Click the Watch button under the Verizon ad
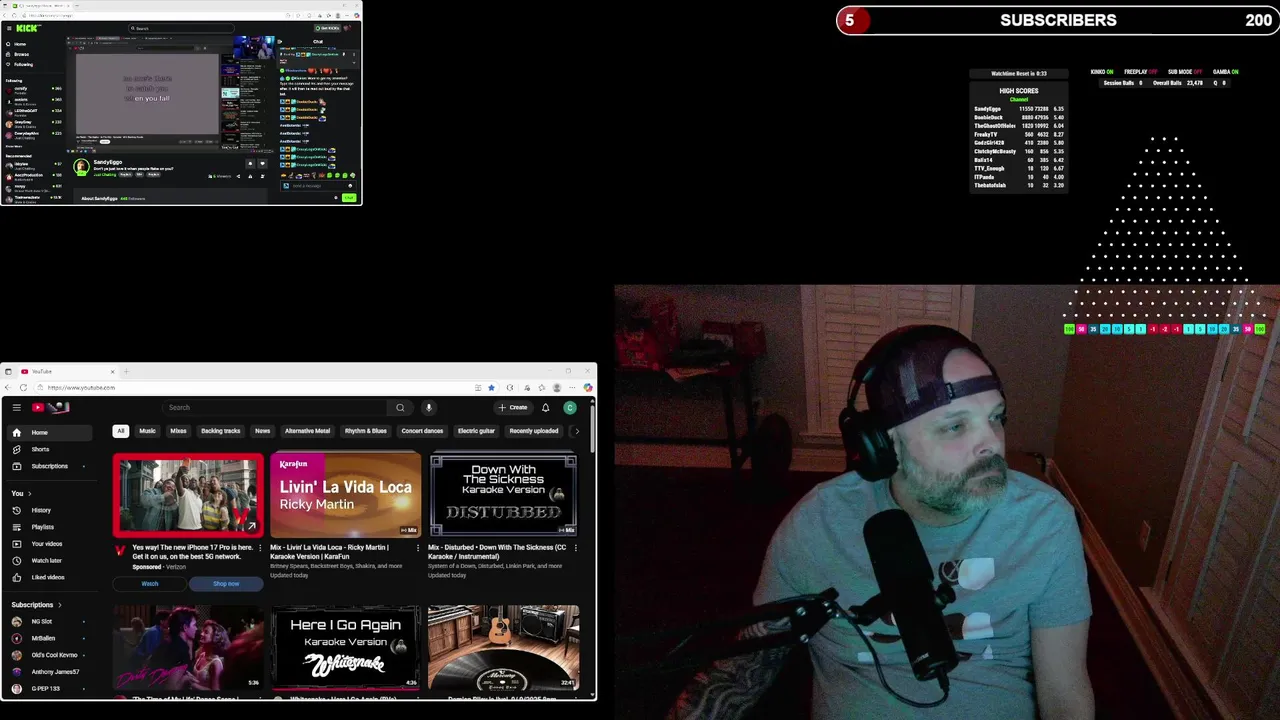 [x=150, y=584]
